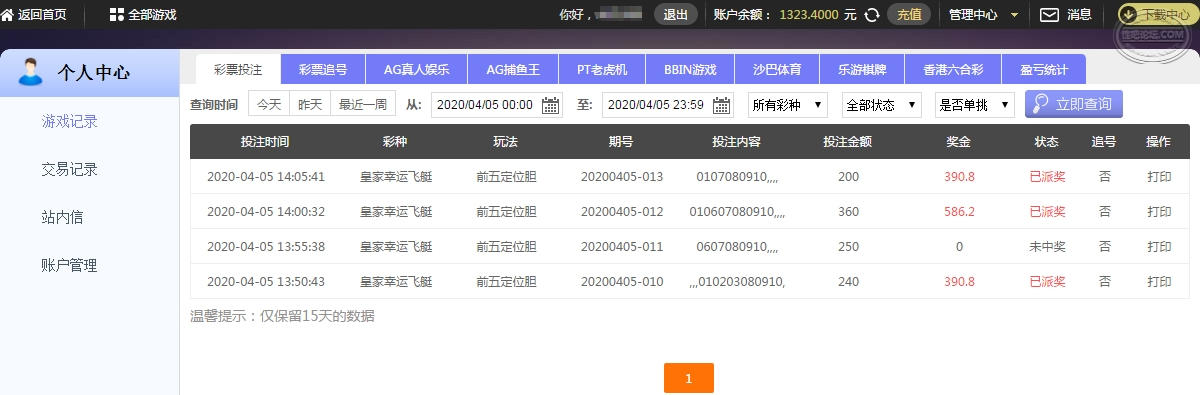1200x395 pixels.
Task: Switch to the 盈亏统计 tab
Action: click(1044, 69)
